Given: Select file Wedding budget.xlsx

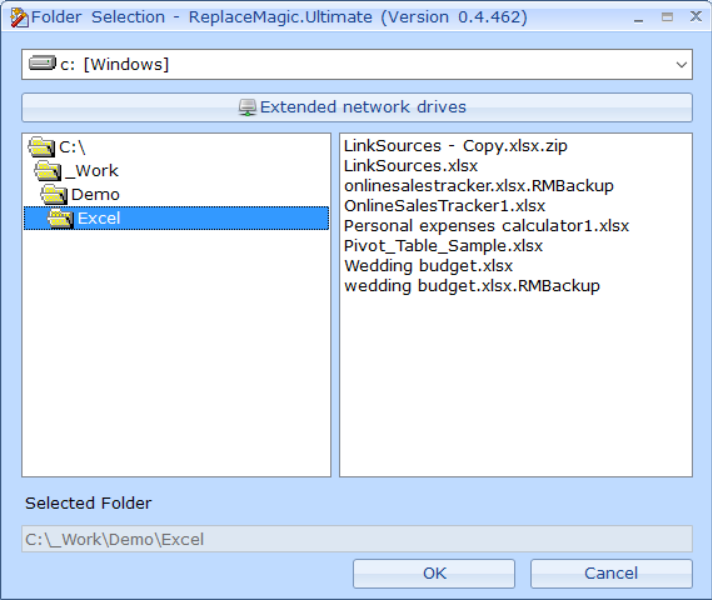Looking at the screenshot, I should (428, 266).
